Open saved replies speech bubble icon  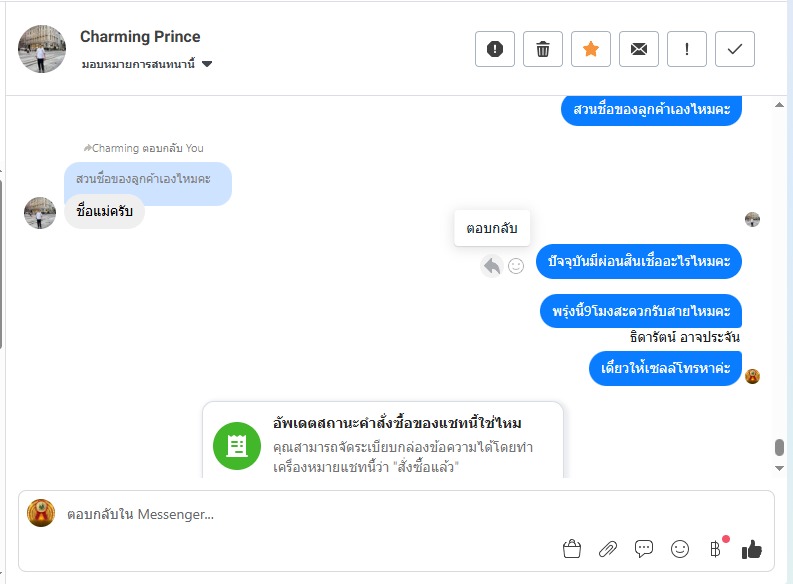[x=644, y=549]
